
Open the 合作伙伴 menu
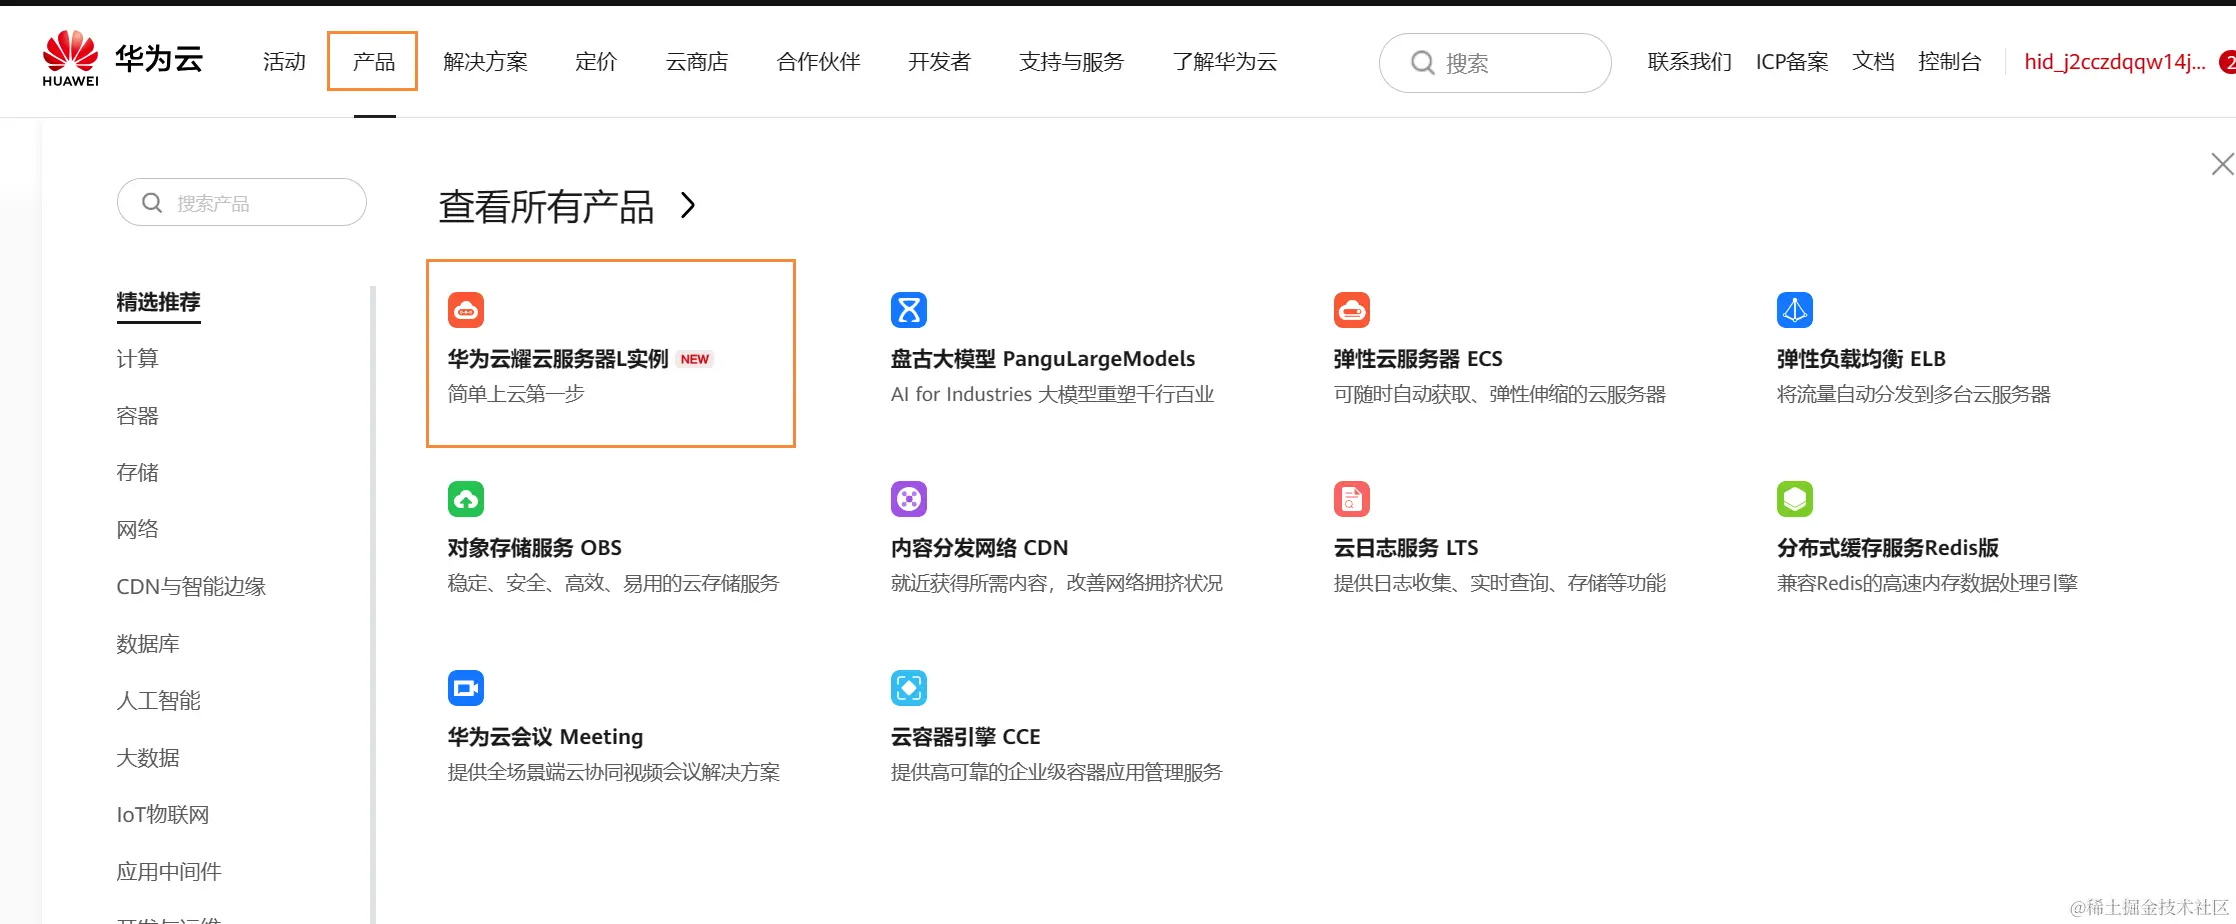(x=818, y=62)
